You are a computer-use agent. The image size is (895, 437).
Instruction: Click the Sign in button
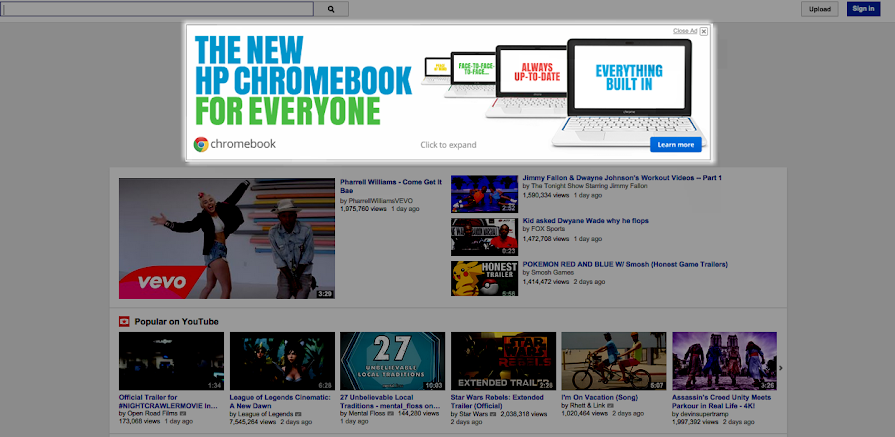(863, 9)
